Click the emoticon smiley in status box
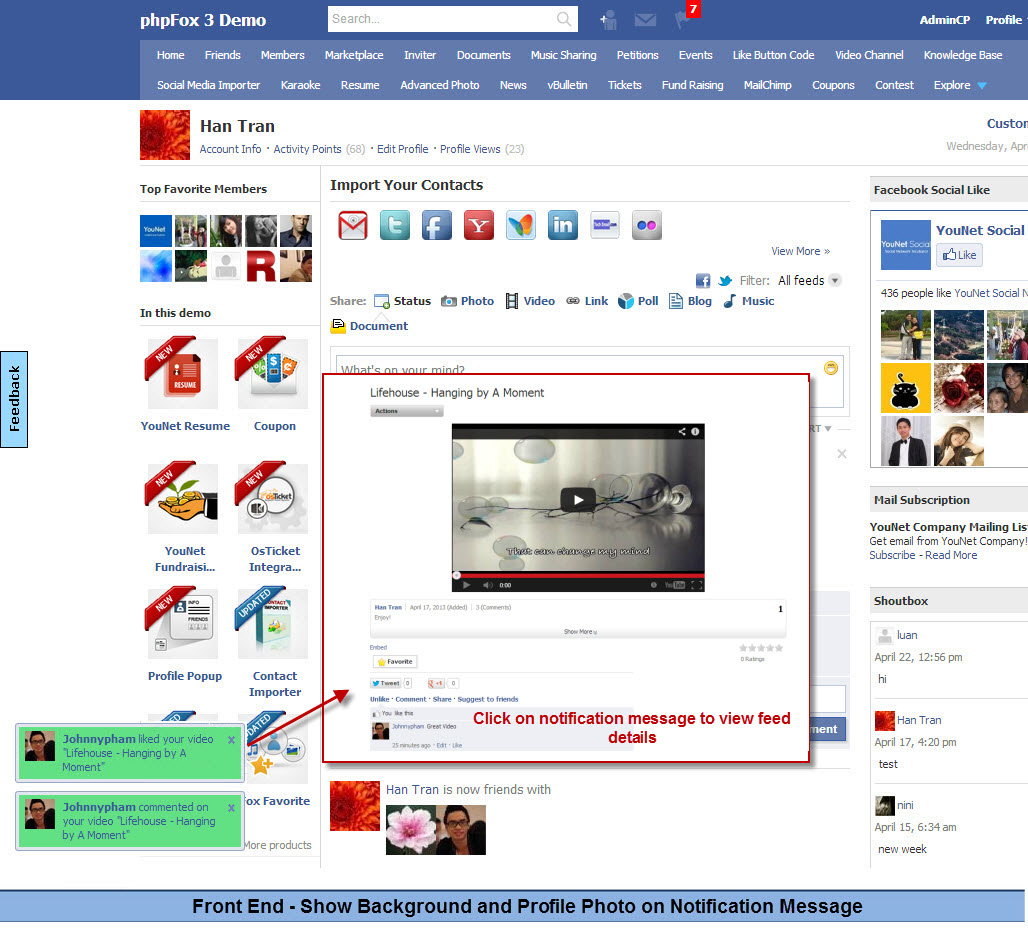The width and height of the screenshot is (1028, 932). pyautogui.click(x=831, y=368)
